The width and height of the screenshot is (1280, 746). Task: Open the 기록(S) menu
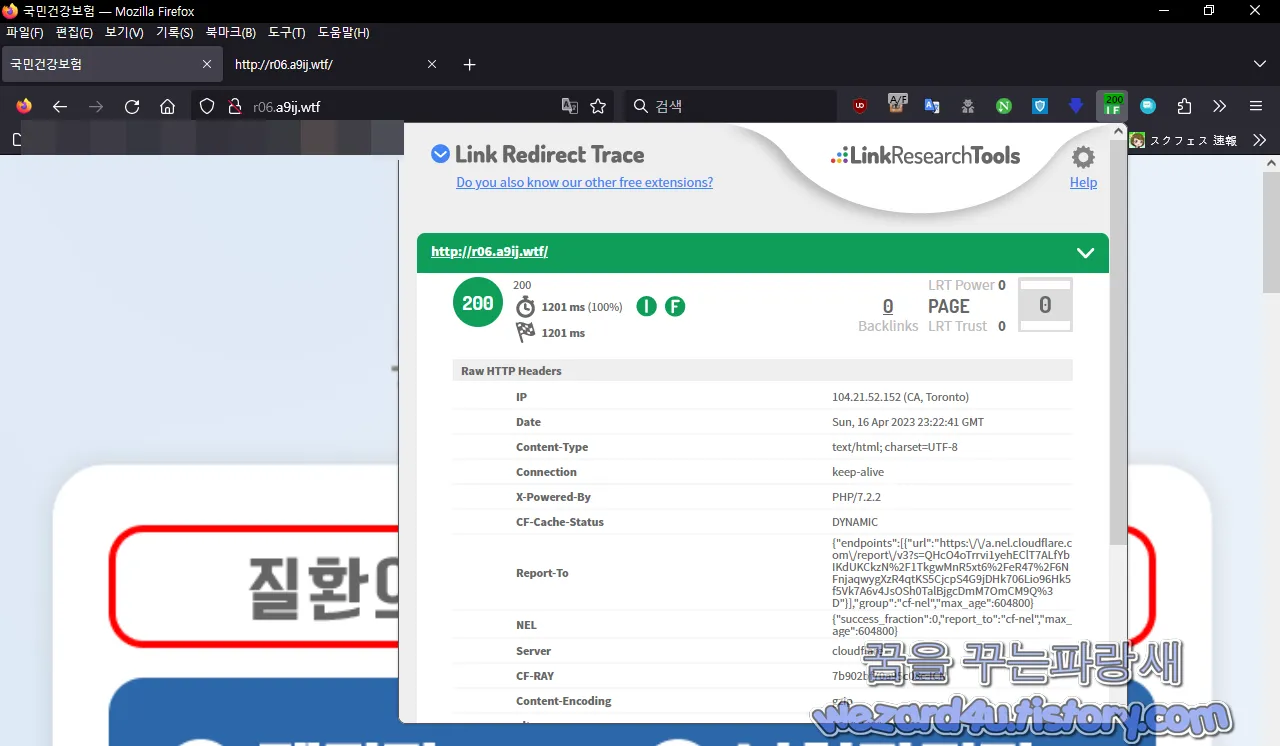[175, 32]
